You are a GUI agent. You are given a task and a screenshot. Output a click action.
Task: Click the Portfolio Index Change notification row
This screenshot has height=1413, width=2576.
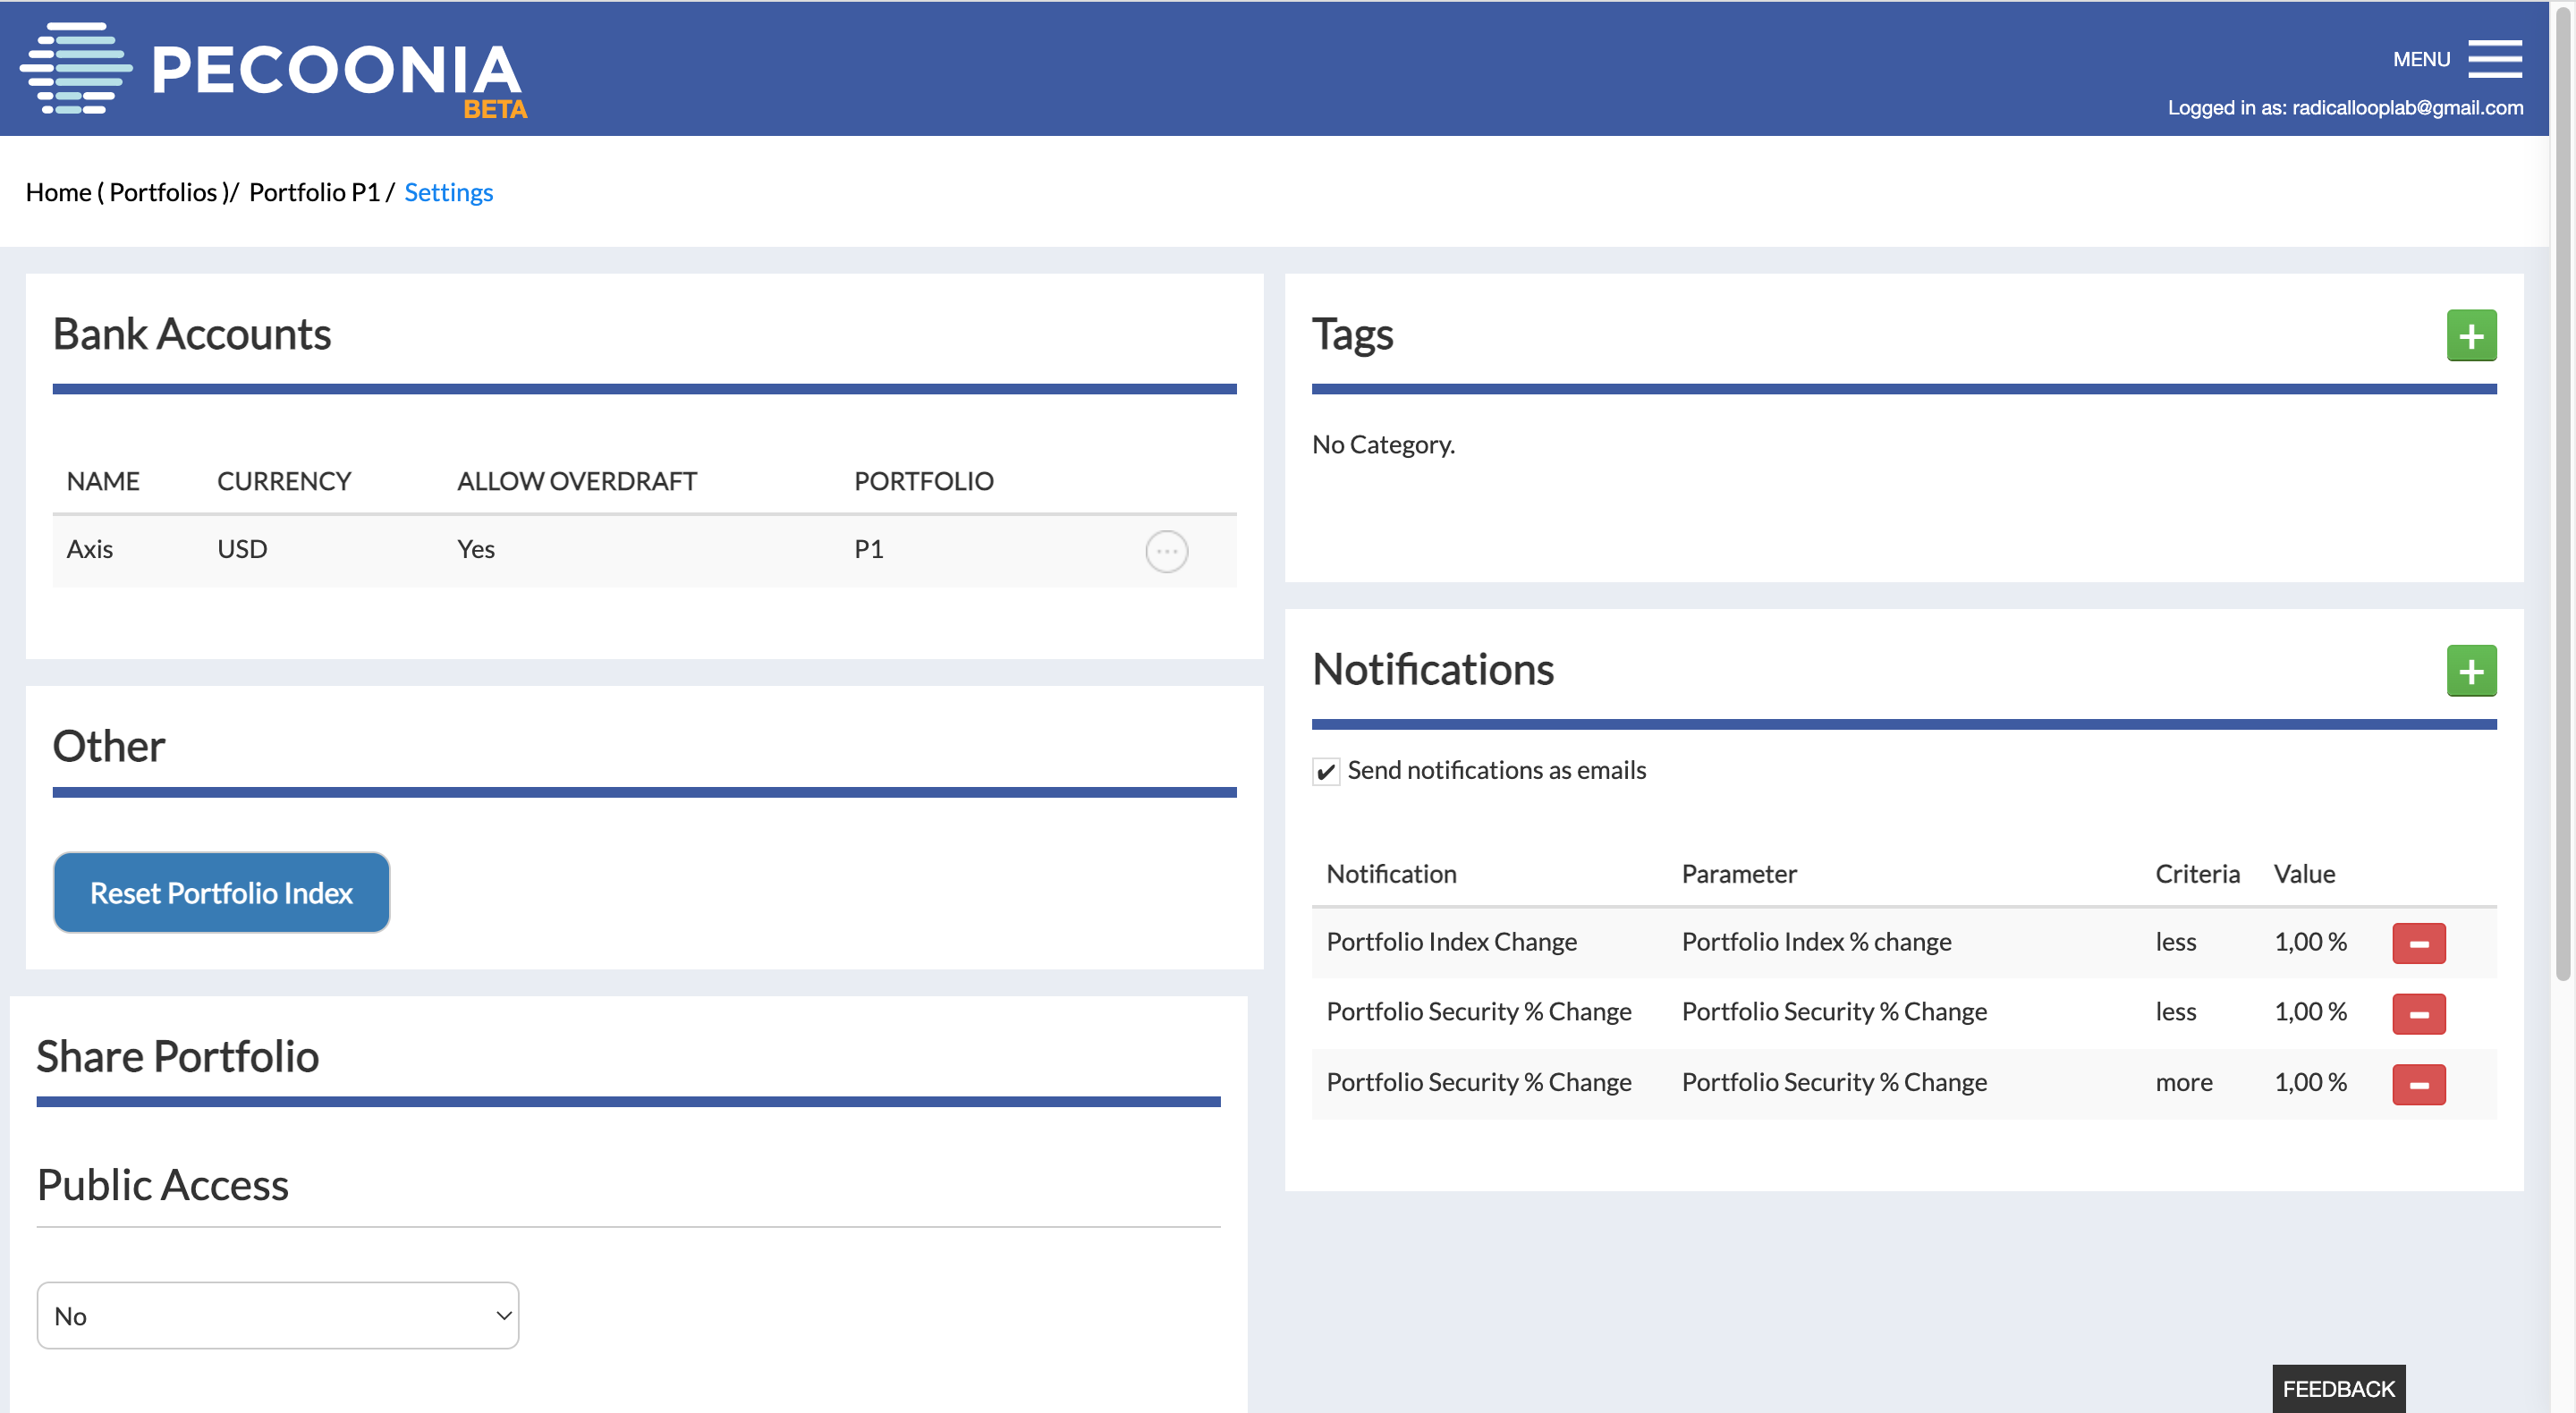point(1450,942)
